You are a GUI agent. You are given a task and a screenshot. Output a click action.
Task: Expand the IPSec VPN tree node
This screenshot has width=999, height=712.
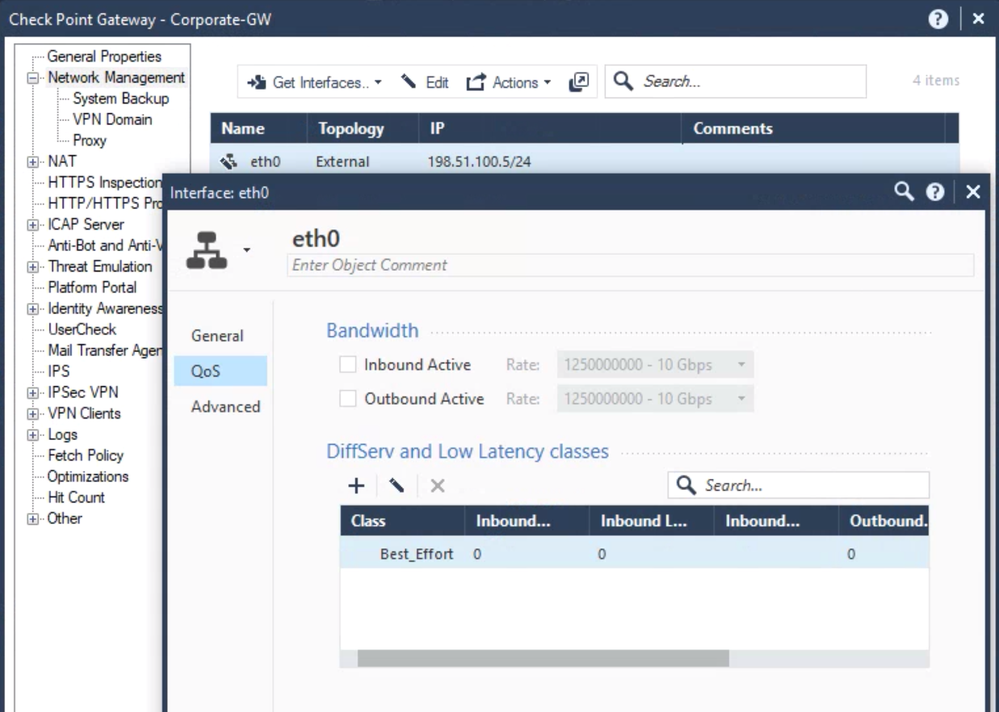pyautogui.click(x=32, y=393)
